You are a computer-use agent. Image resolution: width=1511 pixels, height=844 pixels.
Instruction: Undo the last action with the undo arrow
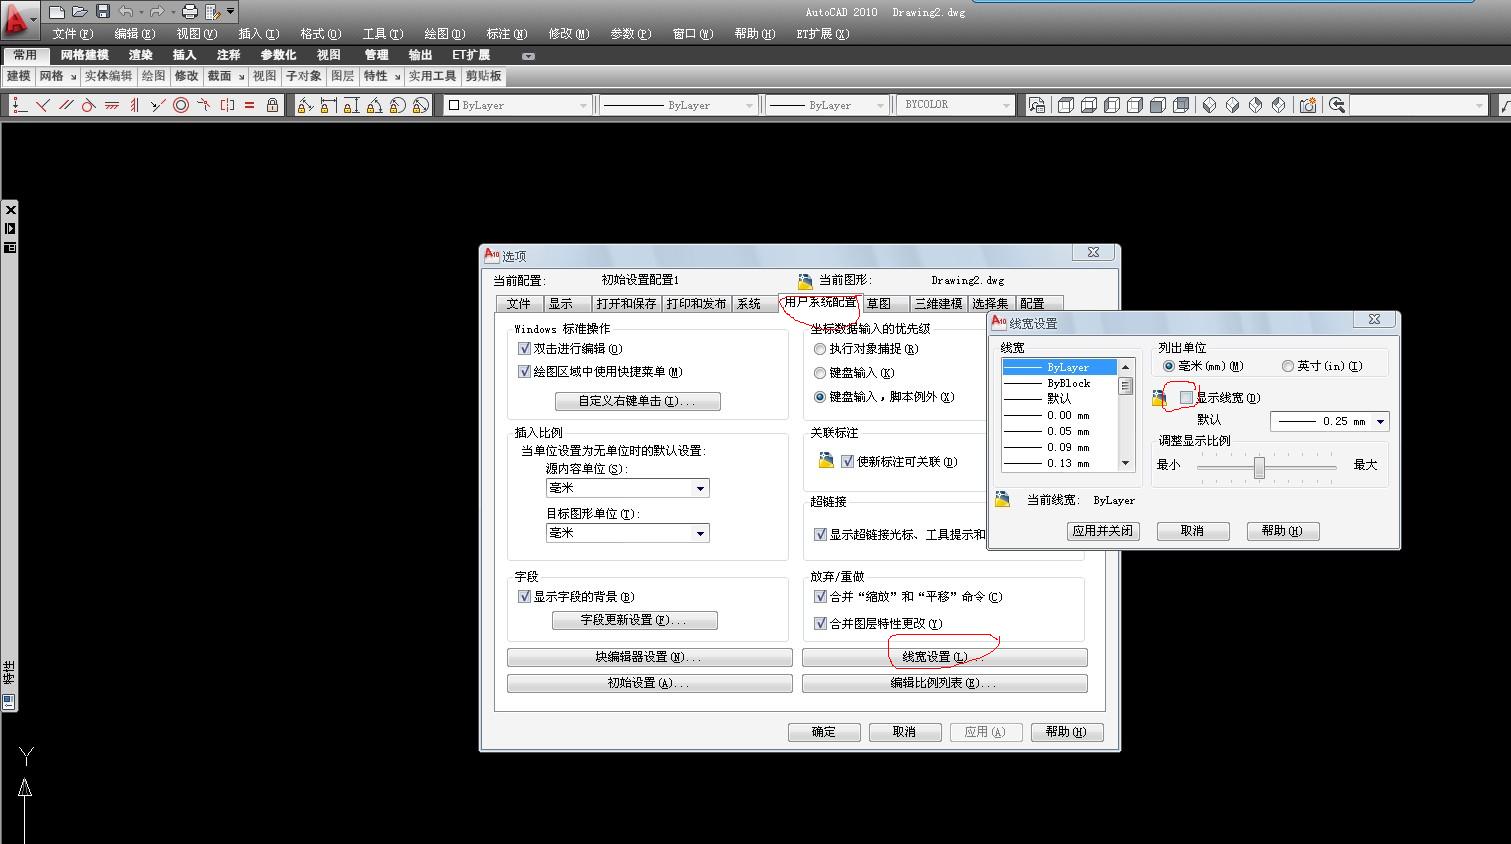(126, 12)
